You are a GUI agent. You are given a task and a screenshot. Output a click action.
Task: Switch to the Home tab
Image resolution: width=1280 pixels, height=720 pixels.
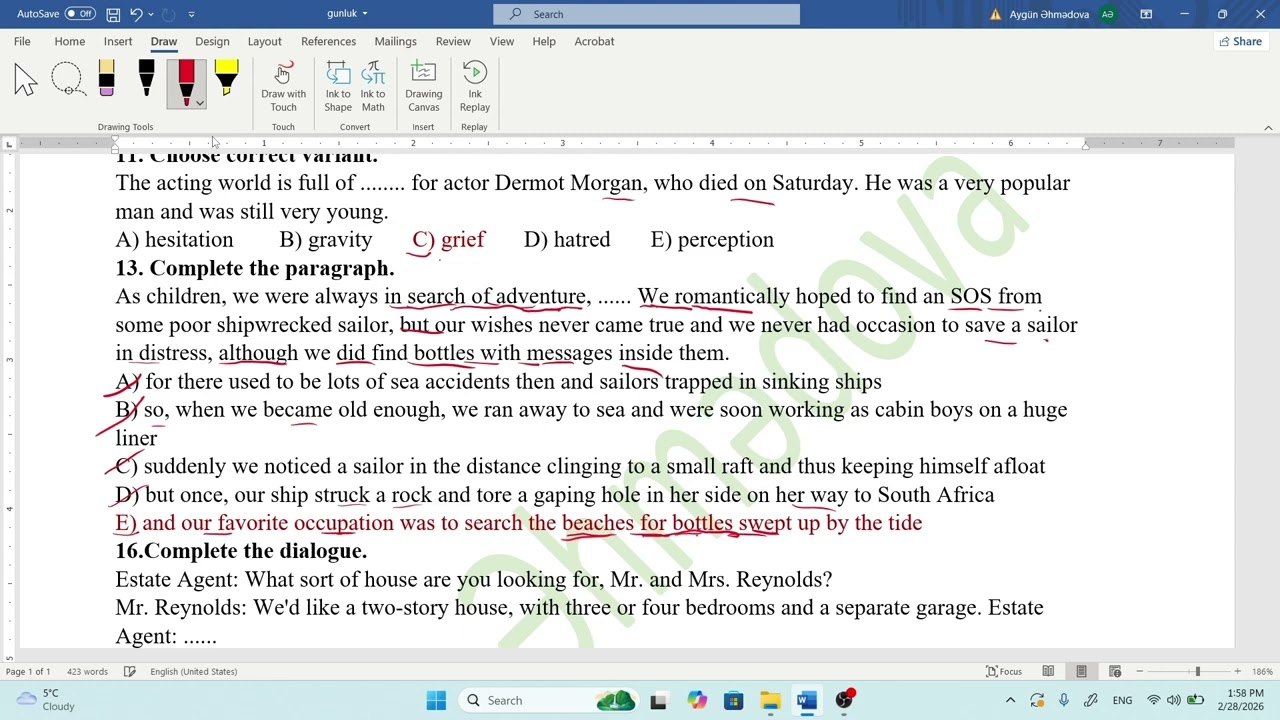(70, 41)
